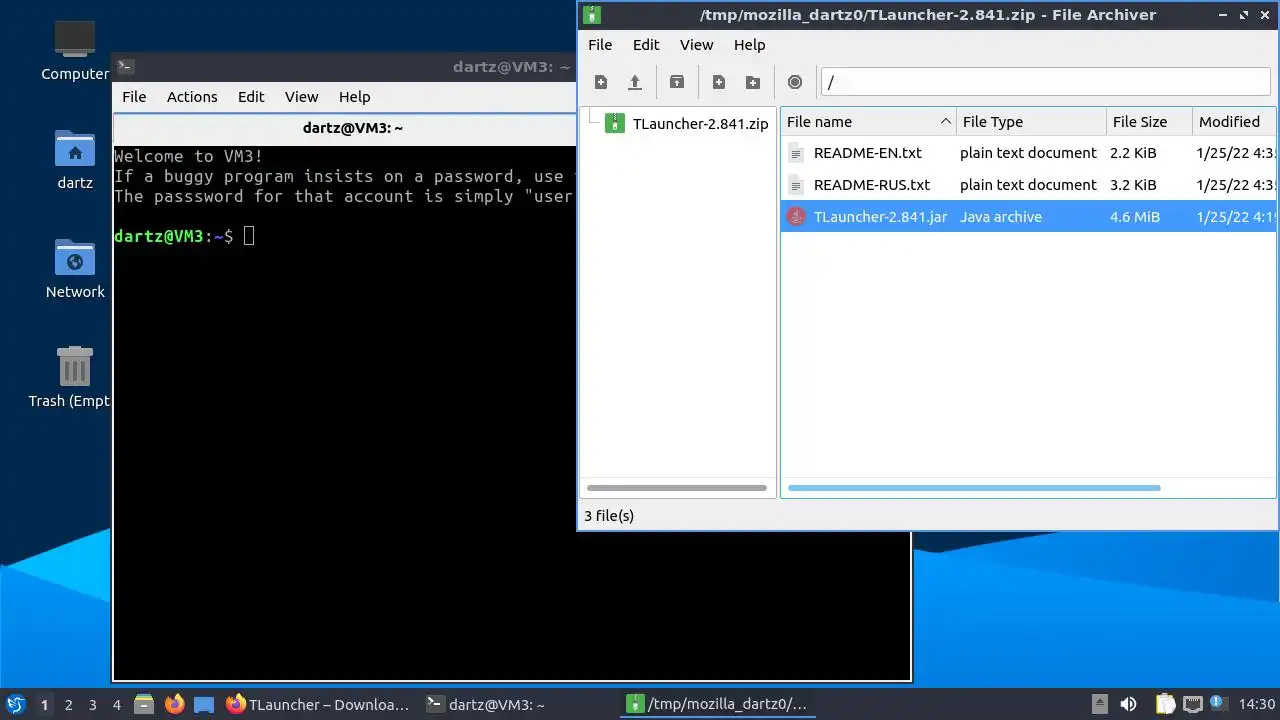Sort by the File Size column header

pyautogui.click(x=1149, y=122)
